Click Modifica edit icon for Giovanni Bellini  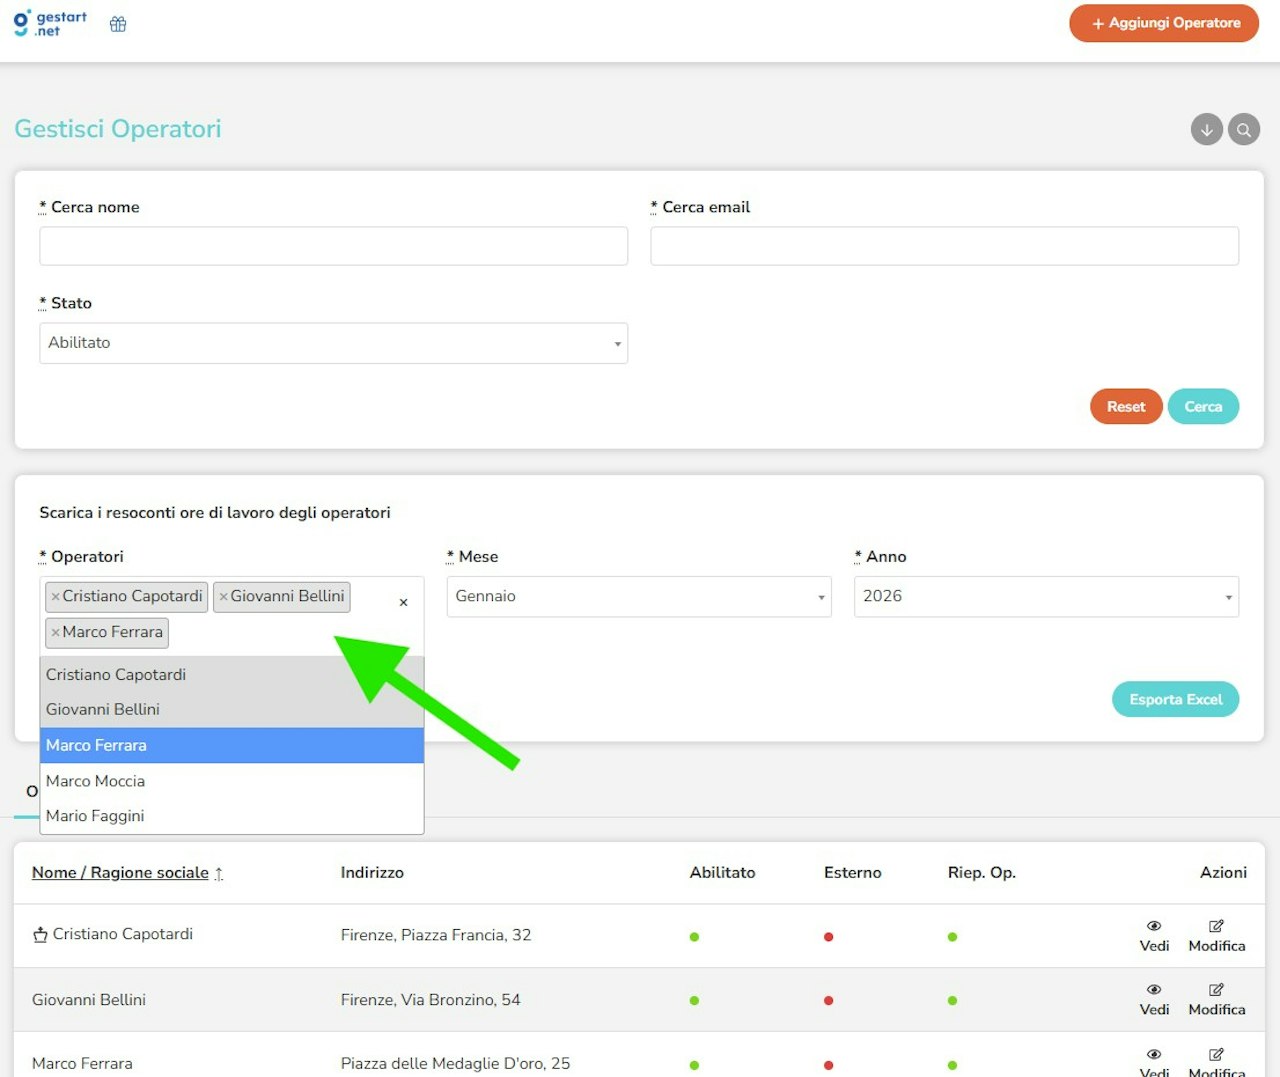[1216, 990]
